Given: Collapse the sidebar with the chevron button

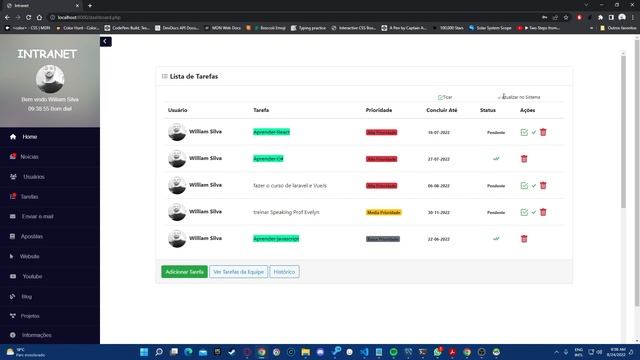Looking at the screenshot, I should [105, 41].
